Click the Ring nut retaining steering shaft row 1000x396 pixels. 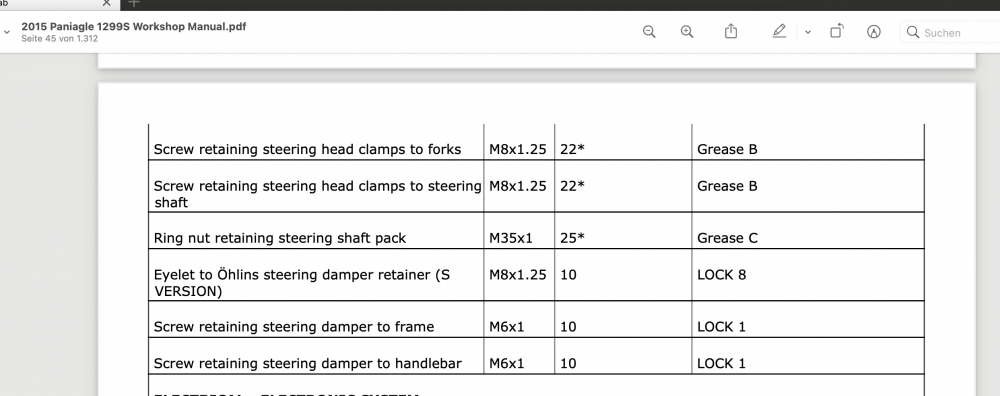pyautogui.click(x=536, y=231)
